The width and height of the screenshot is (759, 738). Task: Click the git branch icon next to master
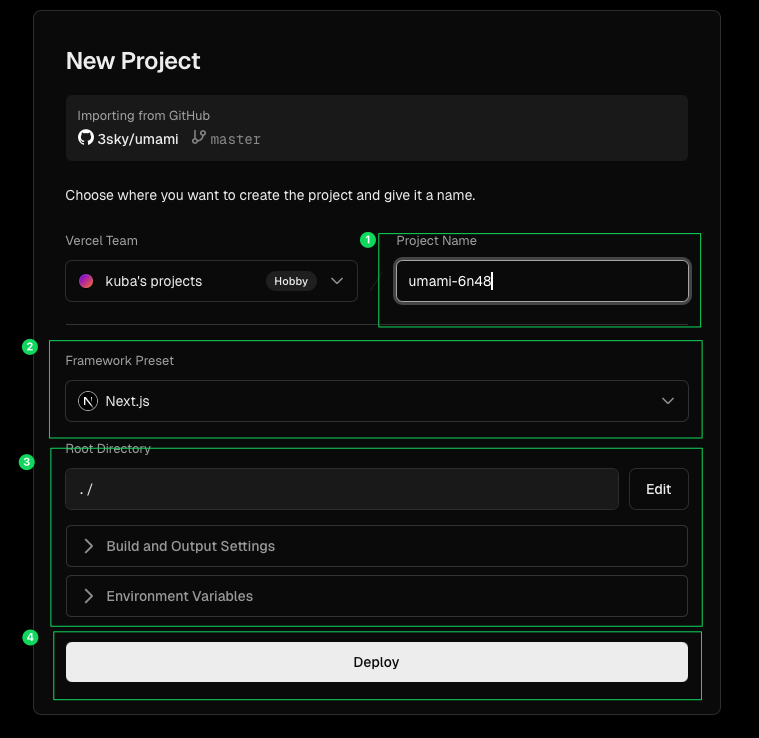click(x=199, y=137)
